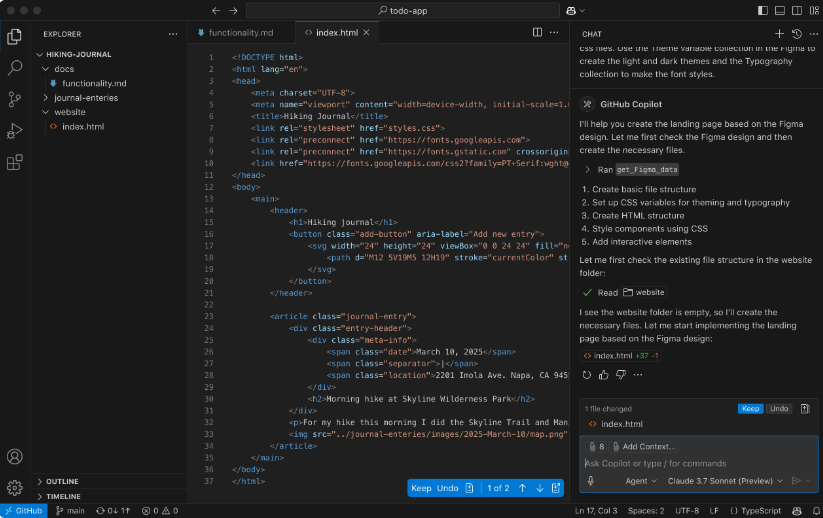Click Add Context button
This screenshot has width=823, height=518.
[644, 447]
